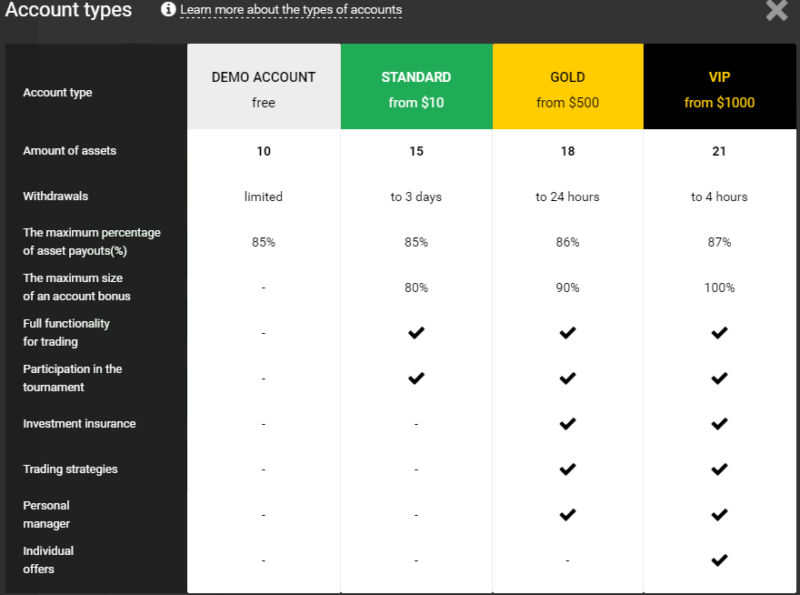The width and height of the screenshot is (800, 595).
Task: Click 'The maximum size of an account bonus' label
Action: [77, 287]
